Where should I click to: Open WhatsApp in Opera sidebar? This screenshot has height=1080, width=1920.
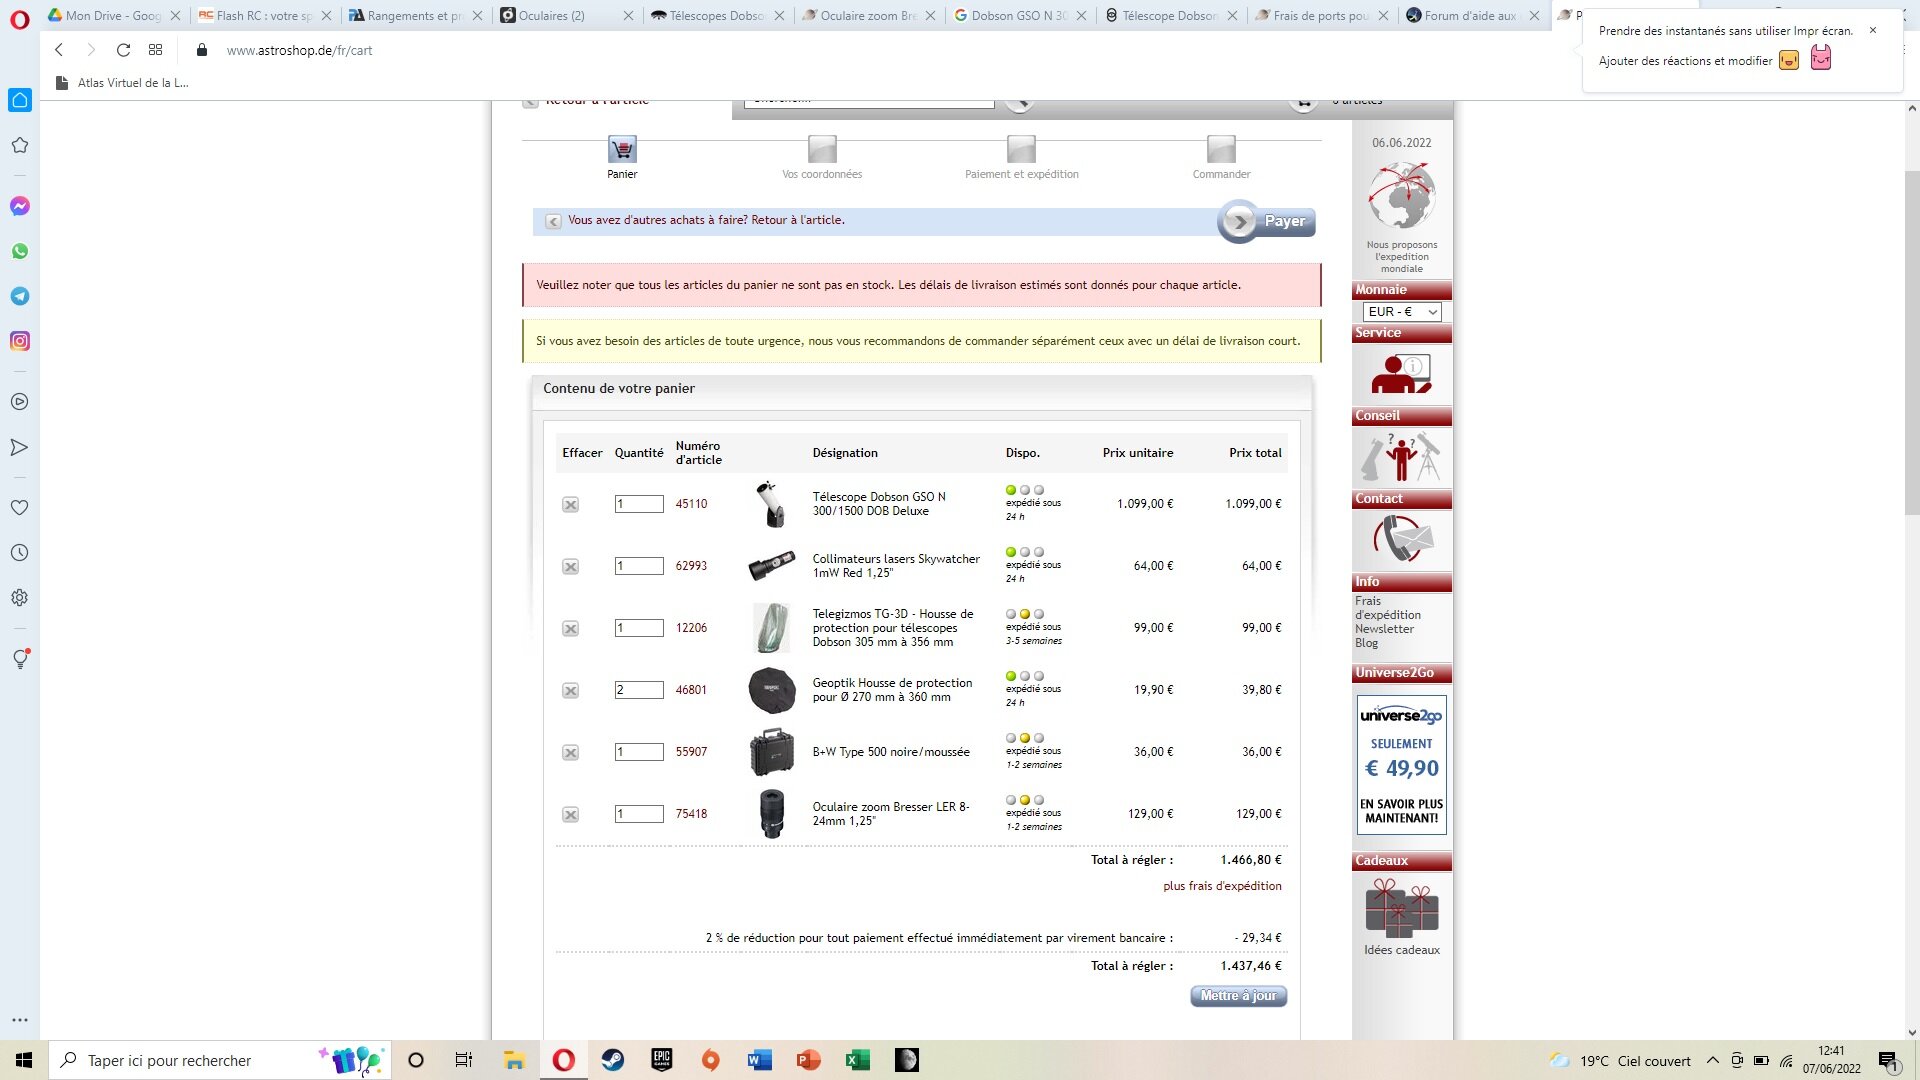19,251
